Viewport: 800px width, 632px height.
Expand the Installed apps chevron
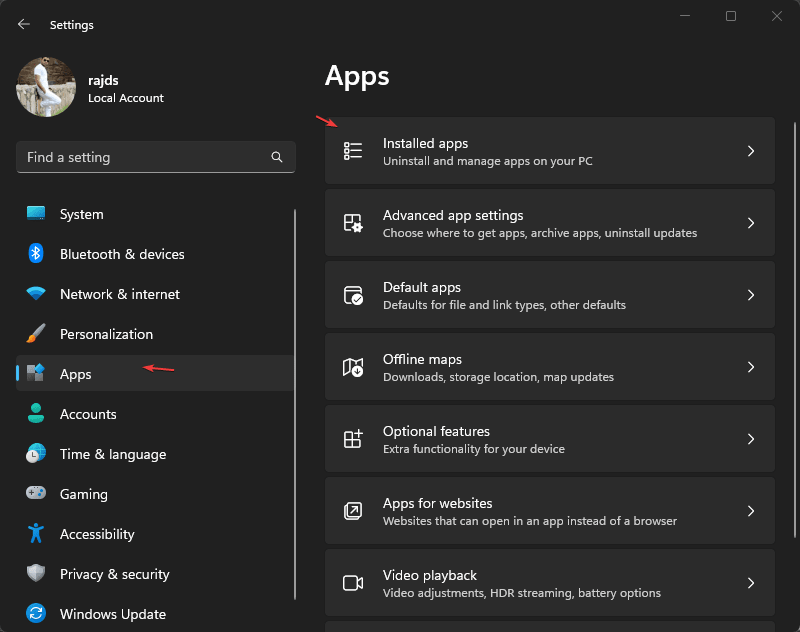[x=751, y=151]
